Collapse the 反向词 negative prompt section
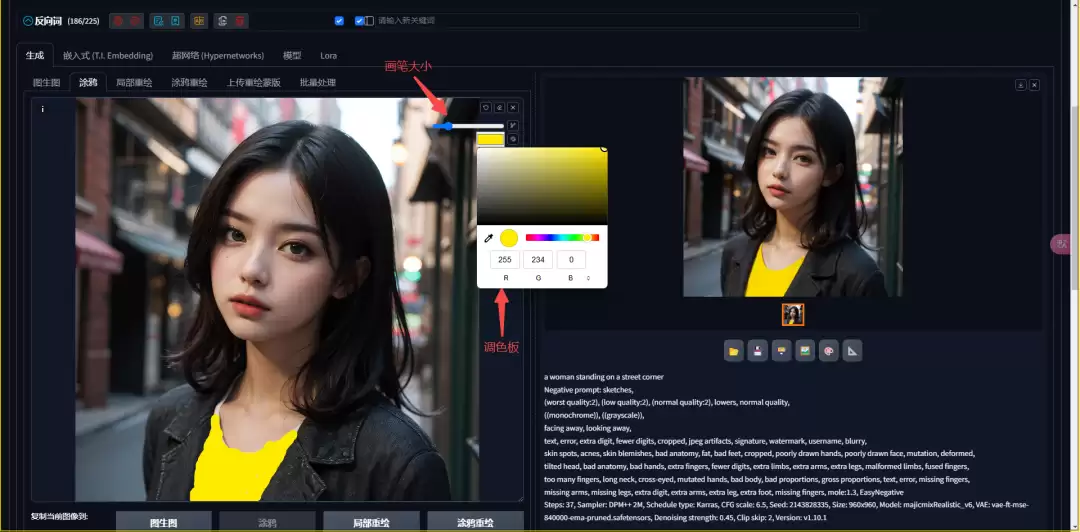This screenshot has width=1080, height=532. point(28,21)
